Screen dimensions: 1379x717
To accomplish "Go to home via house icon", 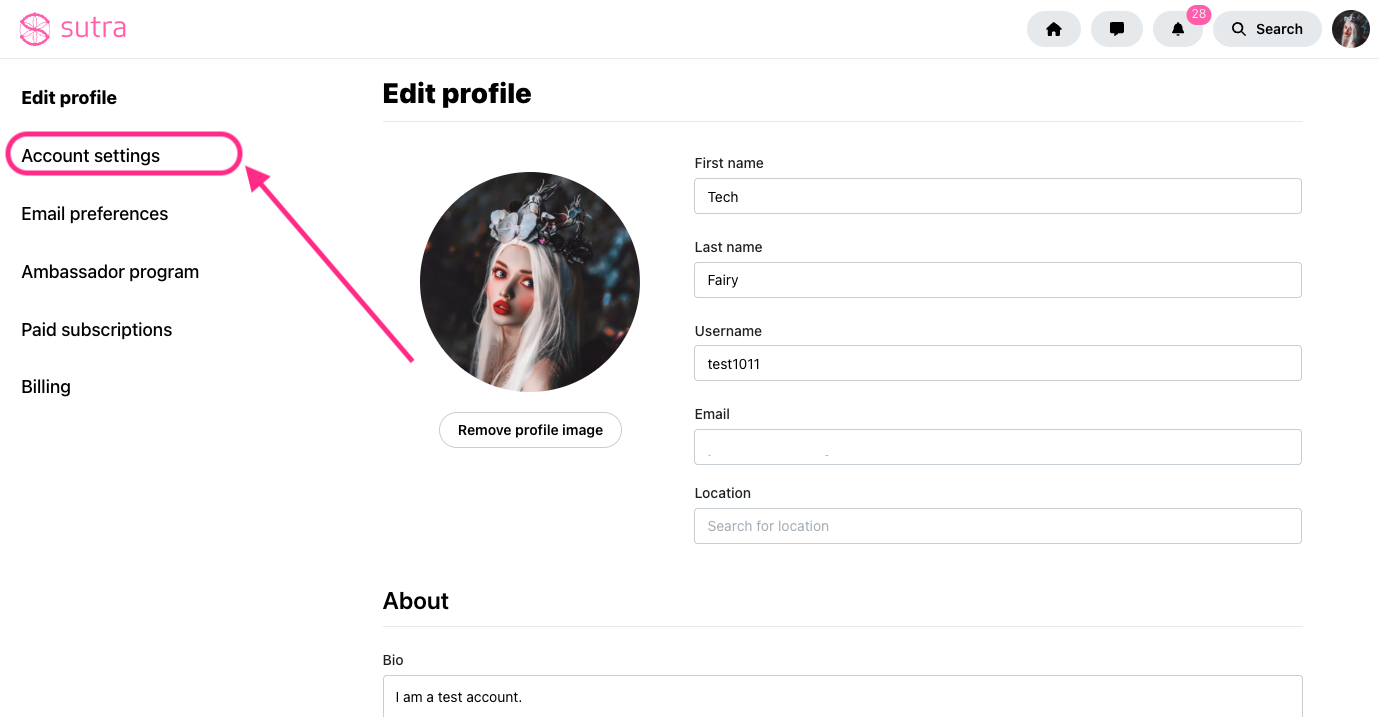I will tap(1053, 29).
